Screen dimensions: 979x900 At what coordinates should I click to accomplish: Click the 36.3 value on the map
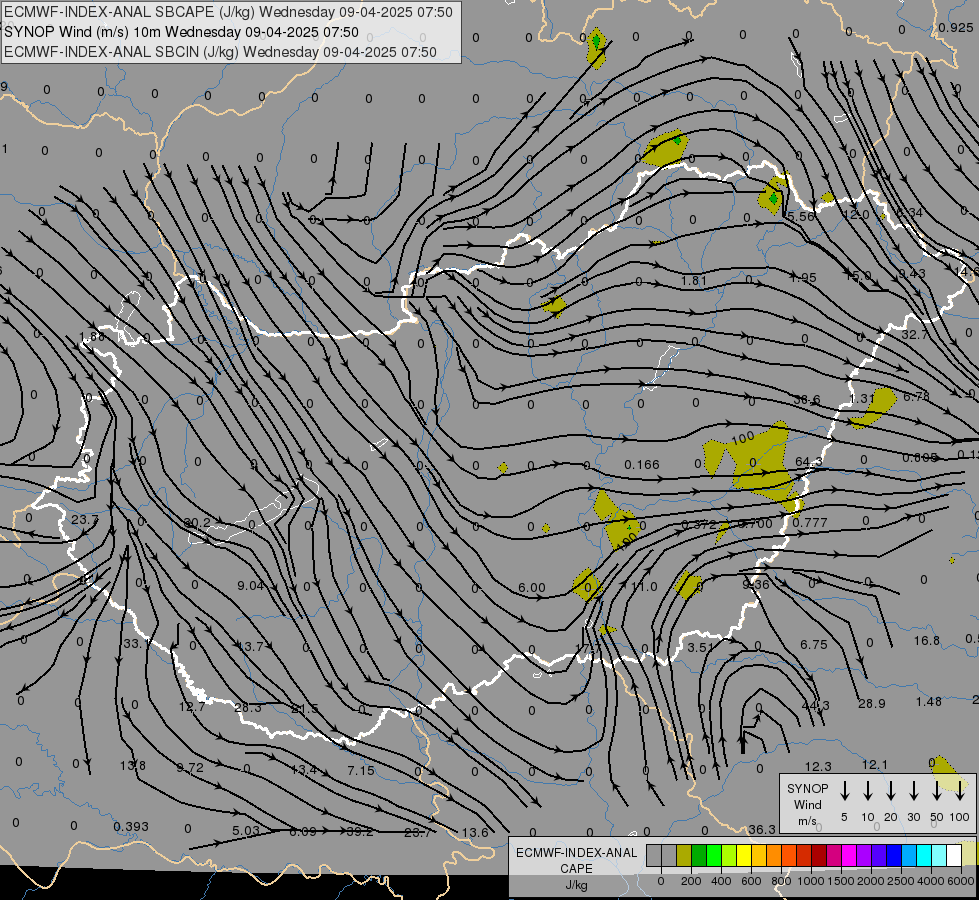(762, 829)
